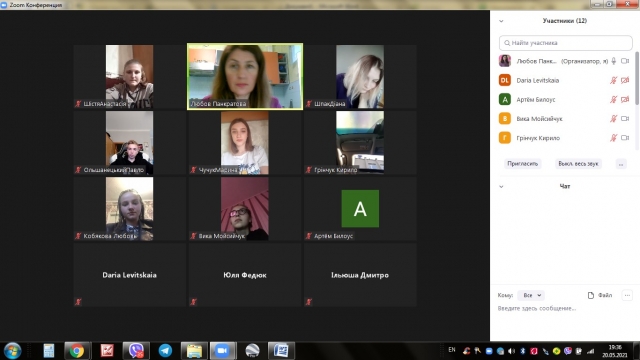Viewport: 640px width, 360px height.
Task: Open chat more options ellipsis
Action: point(627,295)
